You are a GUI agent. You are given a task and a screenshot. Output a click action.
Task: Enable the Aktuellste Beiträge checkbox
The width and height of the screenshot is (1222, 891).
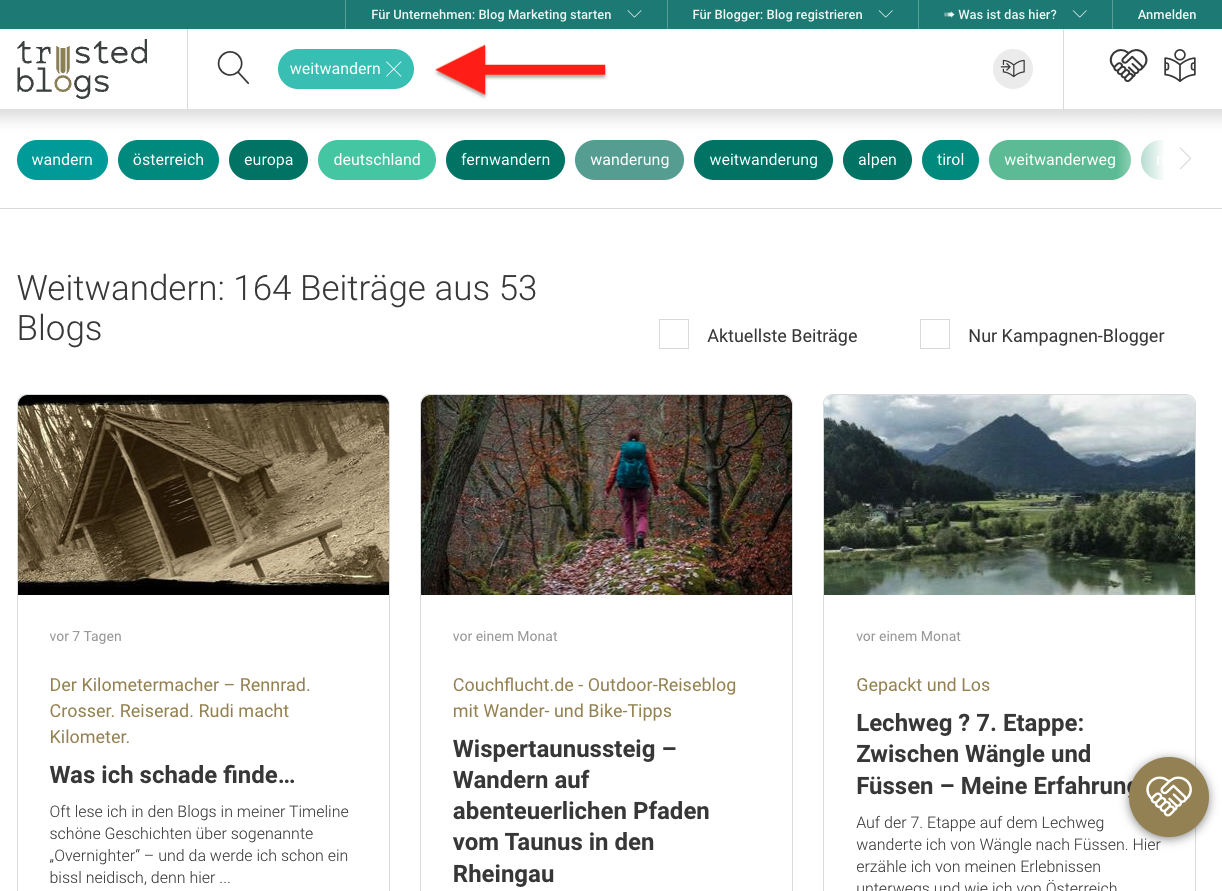(x=674, y=335)
